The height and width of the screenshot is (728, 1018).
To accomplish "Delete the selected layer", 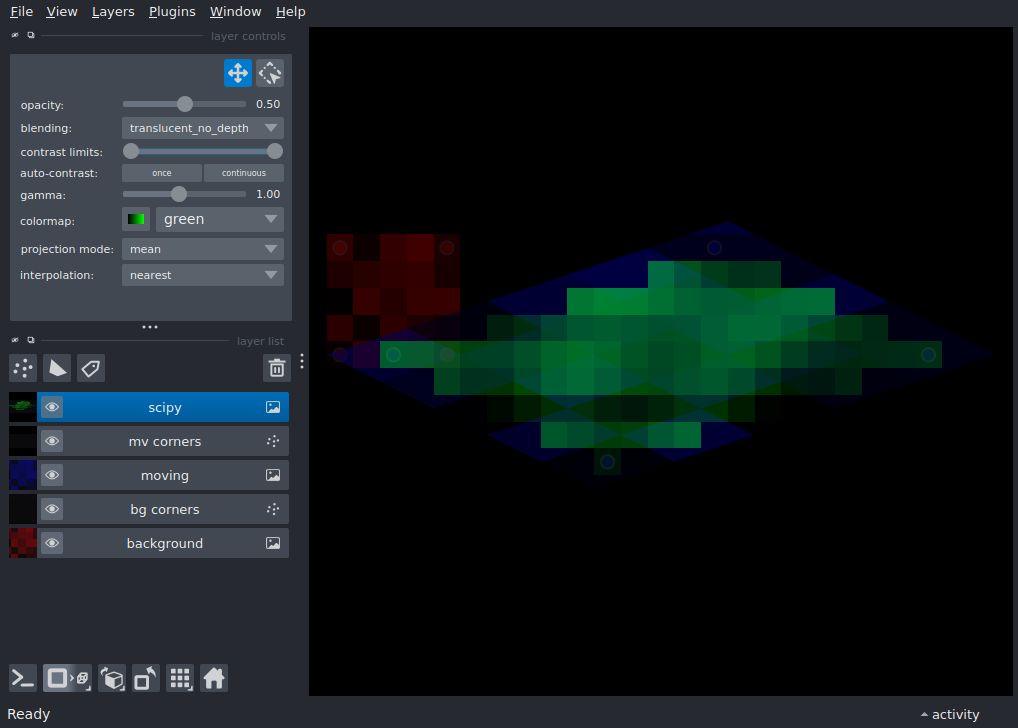I will point(276,368).
